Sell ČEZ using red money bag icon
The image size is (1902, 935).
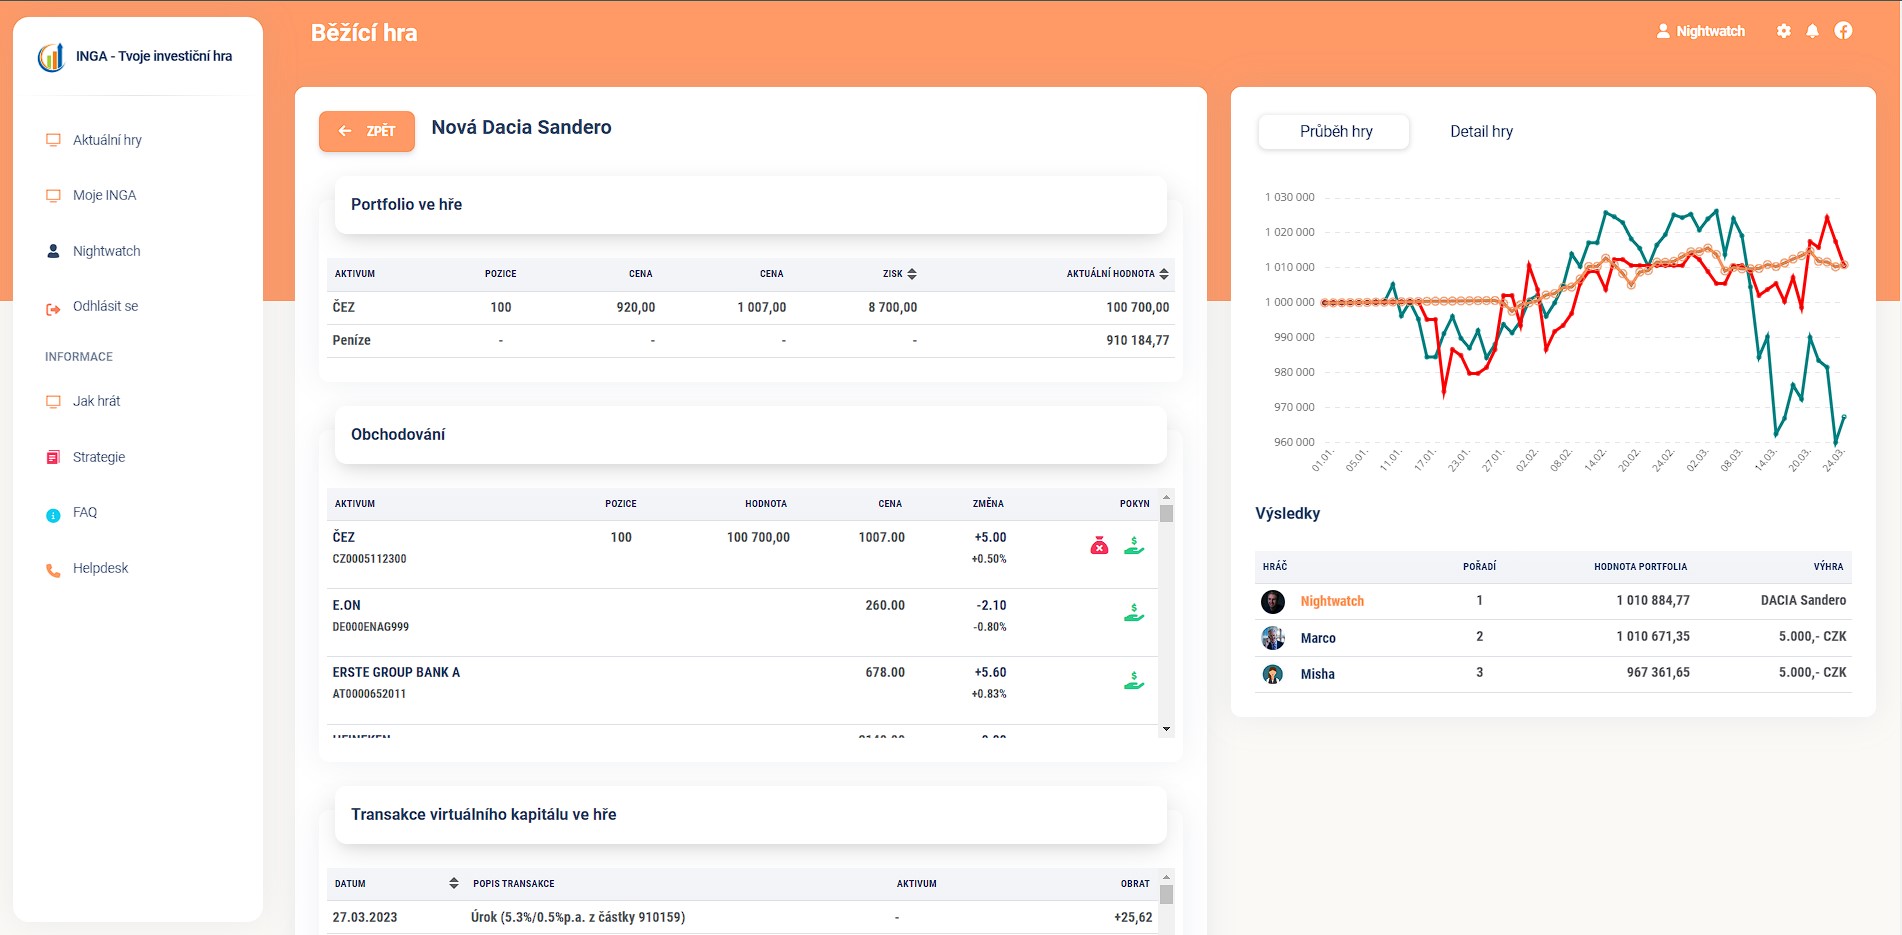pyautogui.click(x=1099, y=545)
